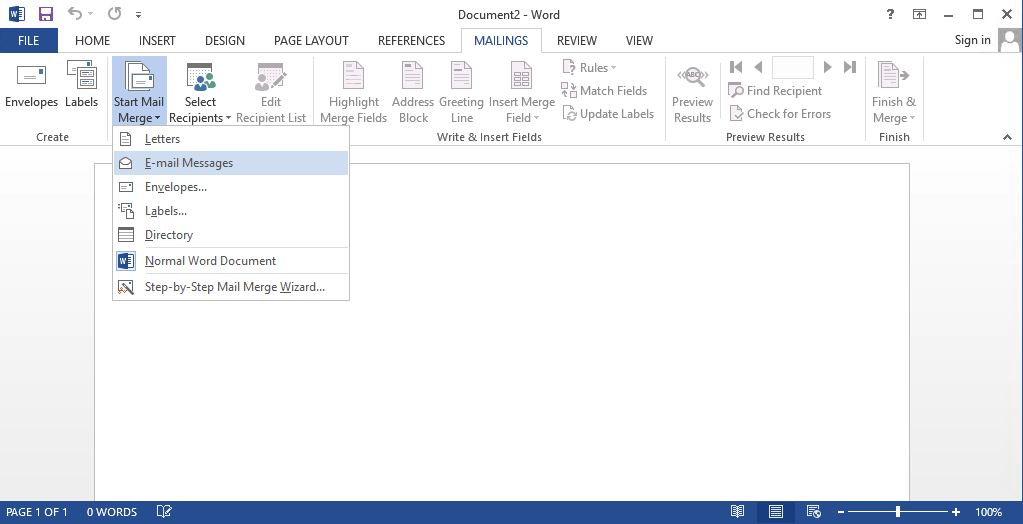
Task: Choose Labels... from the dropdown menu
Action: (231, 211)
